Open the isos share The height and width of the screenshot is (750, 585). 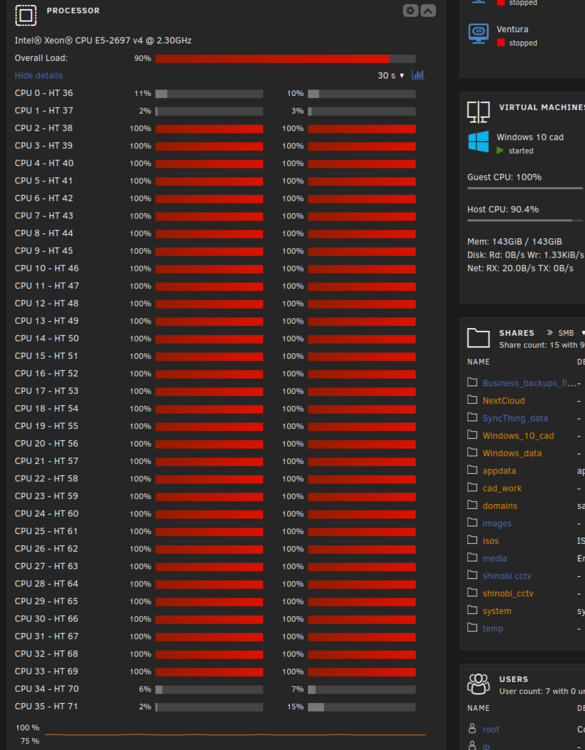(491, 541)
